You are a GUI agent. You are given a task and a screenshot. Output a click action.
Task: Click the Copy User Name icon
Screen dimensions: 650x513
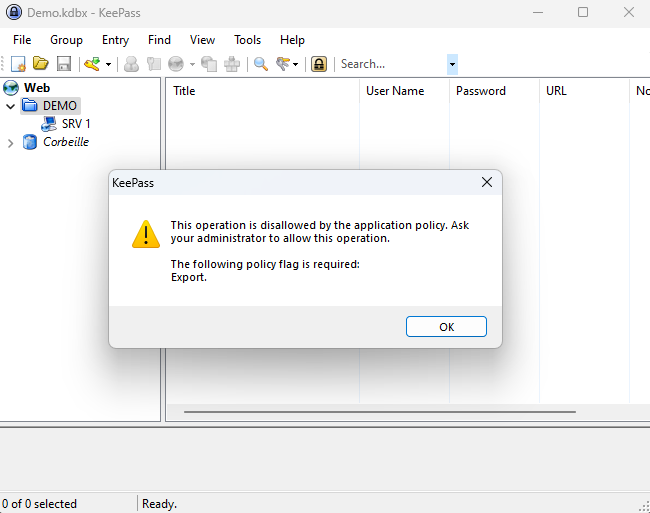[131, 64]
